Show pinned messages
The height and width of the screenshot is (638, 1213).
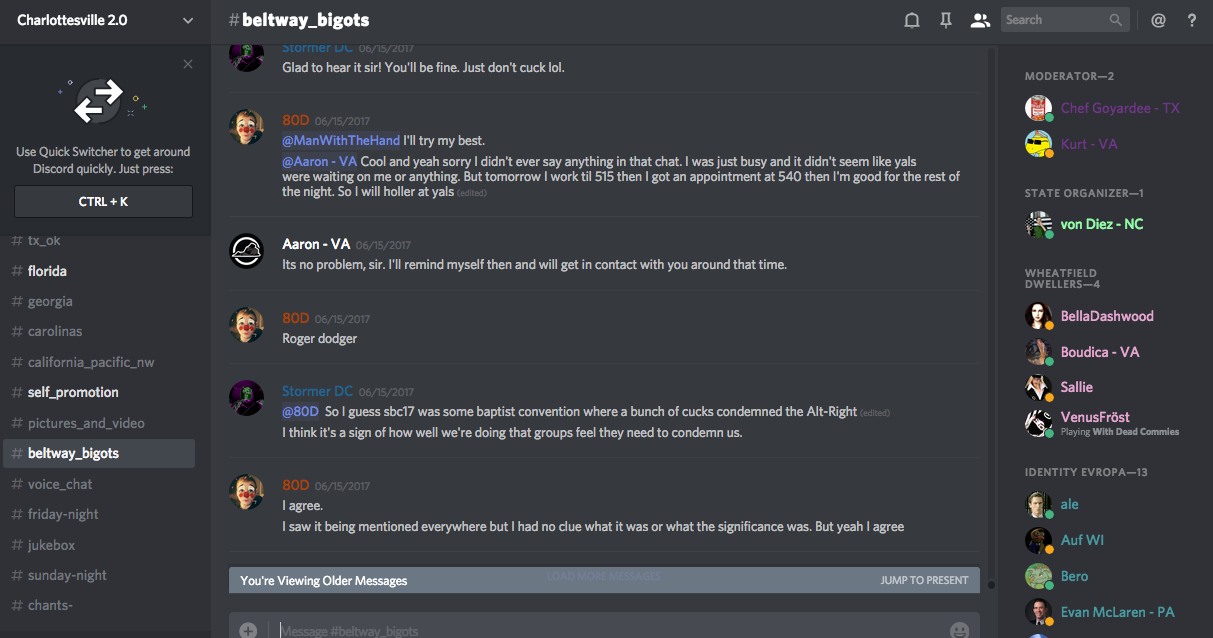click(946, 20)
